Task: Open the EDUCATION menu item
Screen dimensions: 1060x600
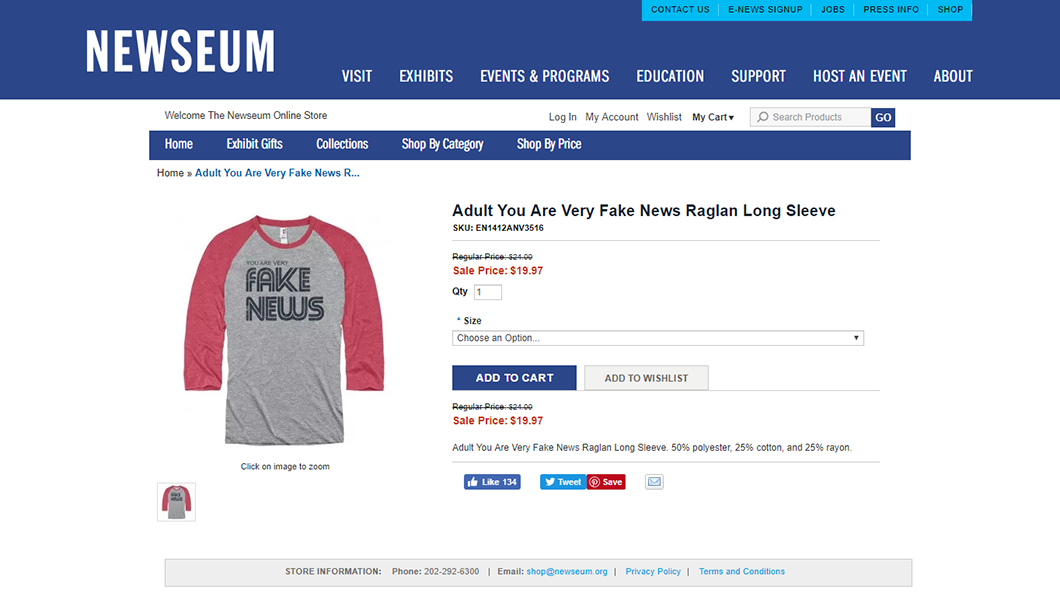Action: (670, 76)
